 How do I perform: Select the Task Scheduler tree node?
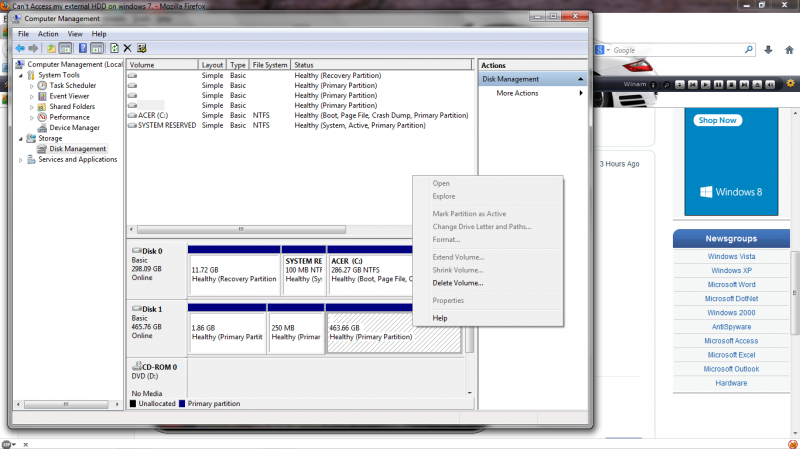72,85
